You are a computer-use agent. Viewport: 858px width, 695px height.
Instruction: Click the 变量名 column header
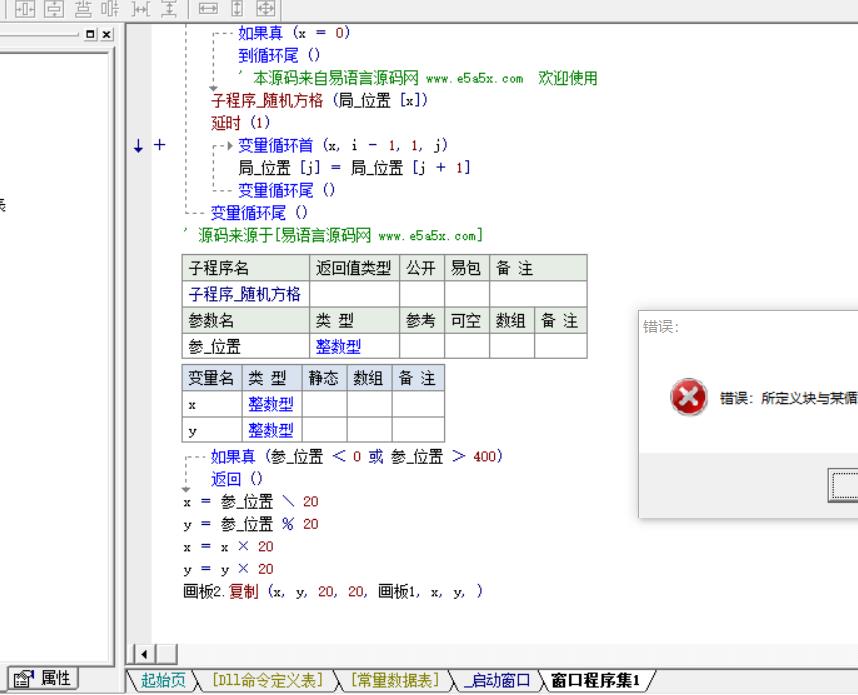[212, 378]
